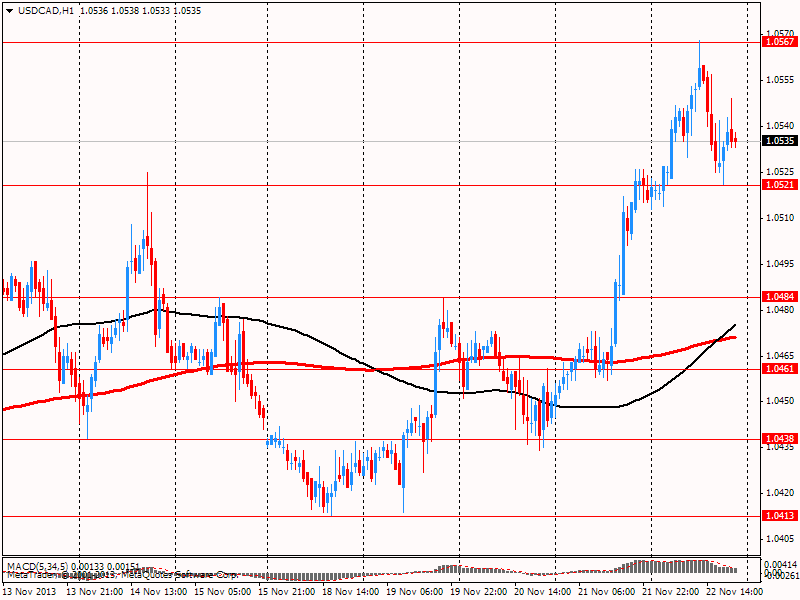Viewport: 800px width, 600px height.
Task: Click the 1.0480 price axis value
Action: coord(780,309)
